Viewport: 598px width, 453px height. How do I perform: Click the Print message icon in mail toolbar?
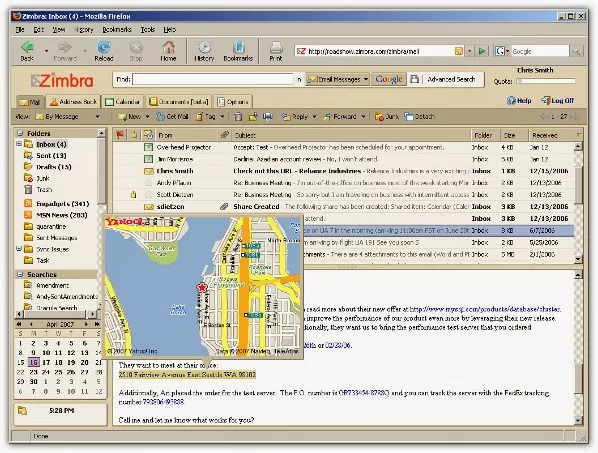click(x=267, y=117)
